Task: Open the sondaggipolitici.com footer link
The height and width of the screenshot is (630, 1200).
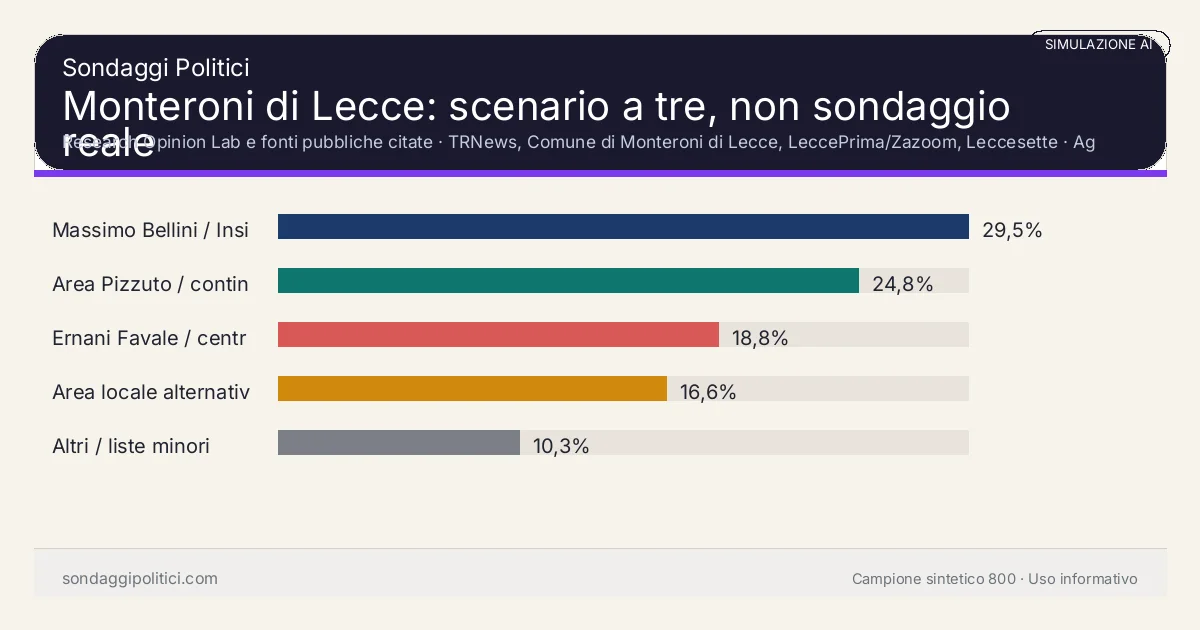Action: click(x=140, y=579)
